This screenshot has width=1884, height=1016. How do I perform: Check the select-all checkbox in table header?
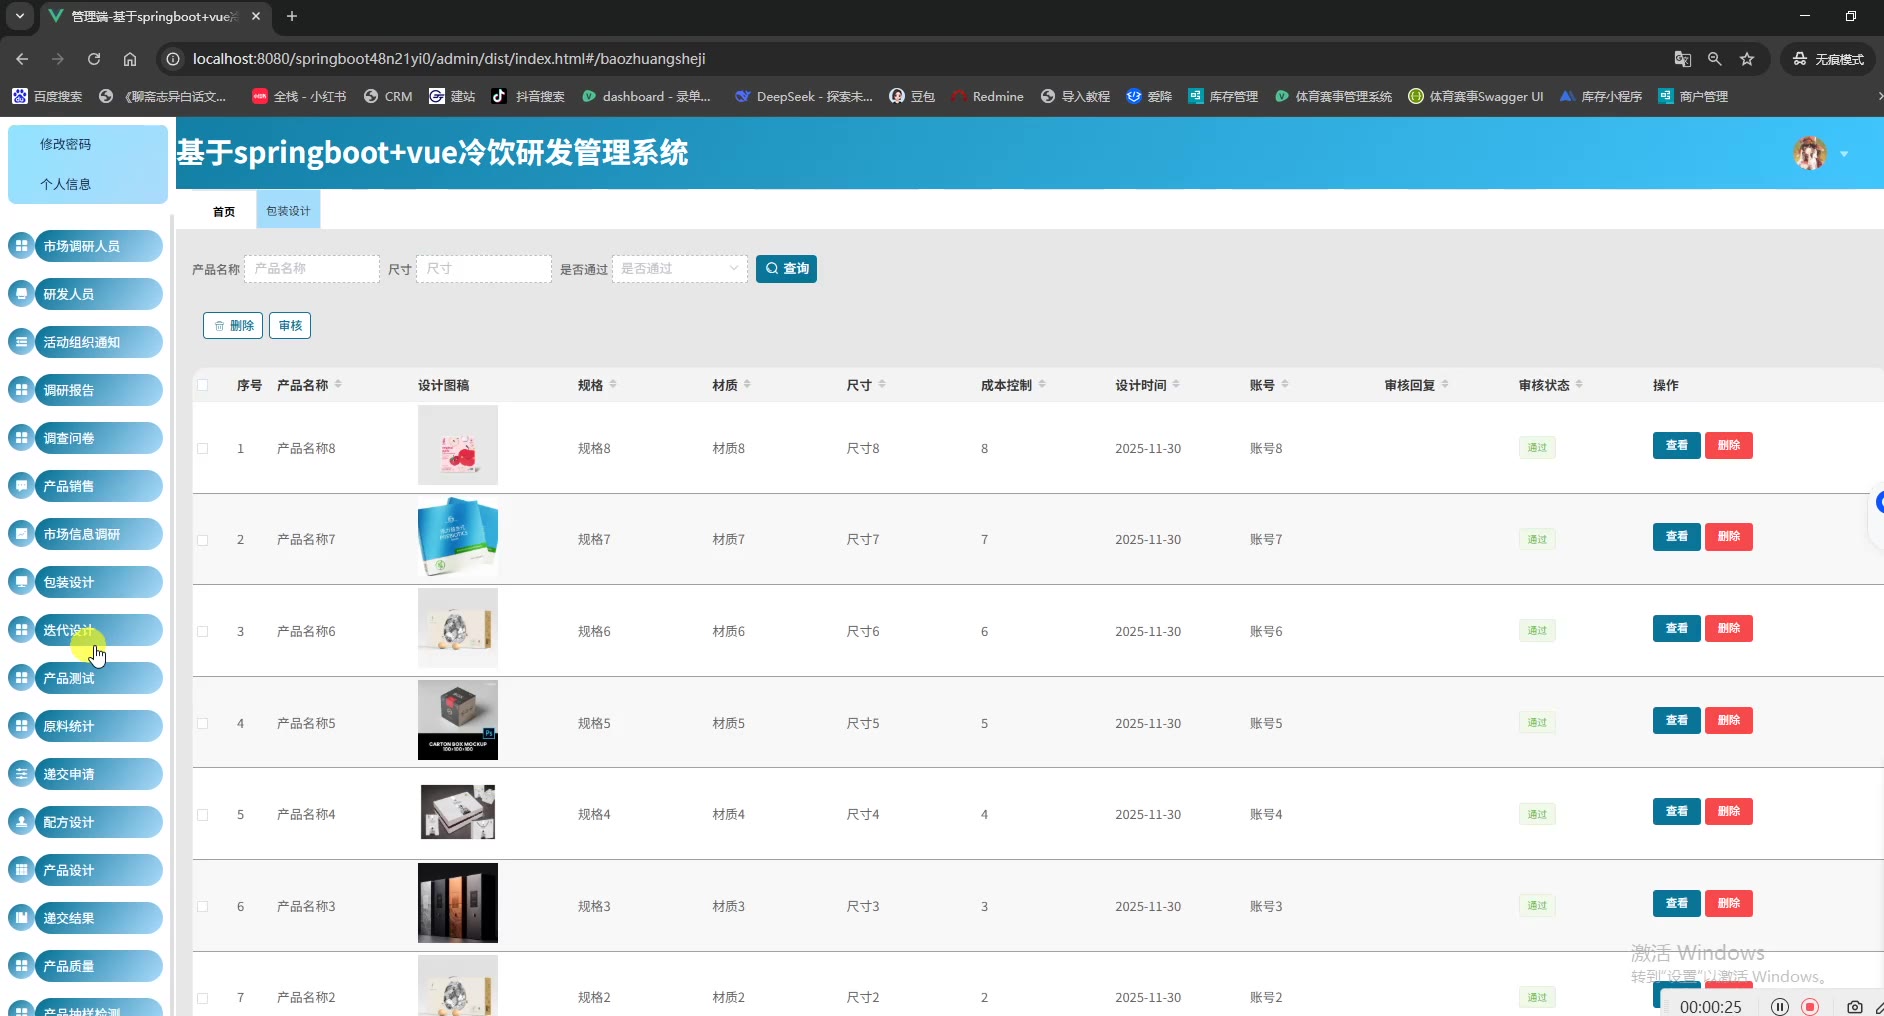(x=203, y=385)
